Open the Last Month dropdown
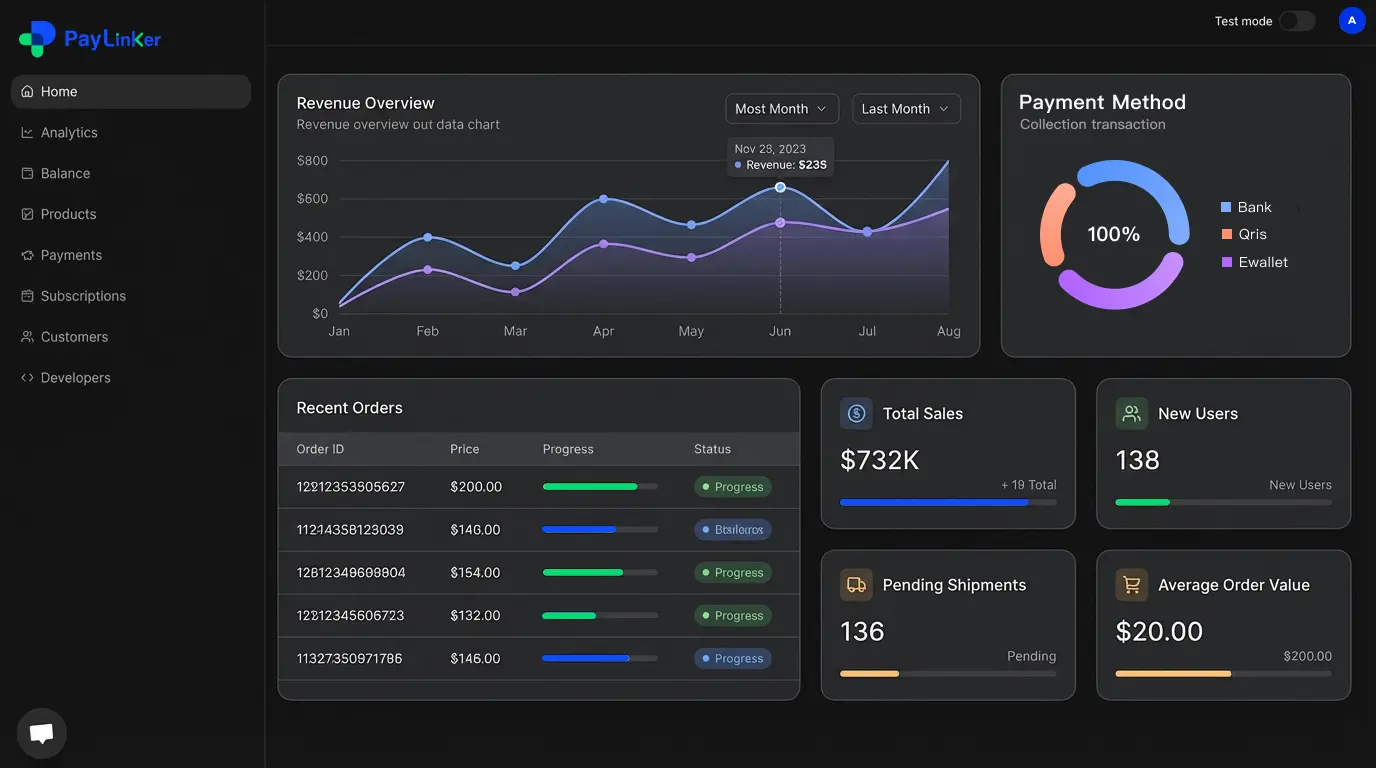The image size is (1376, 768). click(906, 108)
